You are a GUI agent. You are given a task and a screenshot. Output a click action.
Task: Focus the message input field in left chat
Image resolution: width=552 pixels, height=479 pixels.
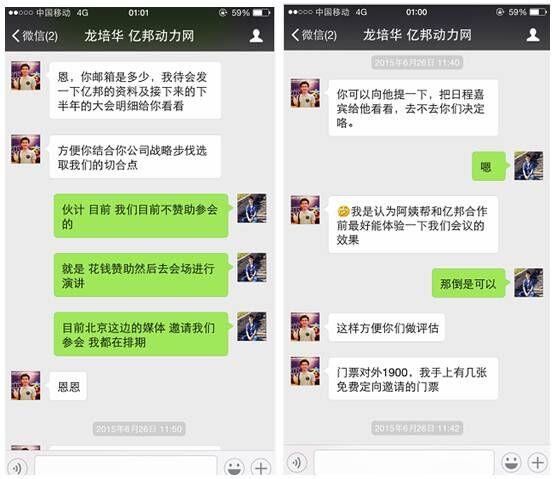point(125,467)
